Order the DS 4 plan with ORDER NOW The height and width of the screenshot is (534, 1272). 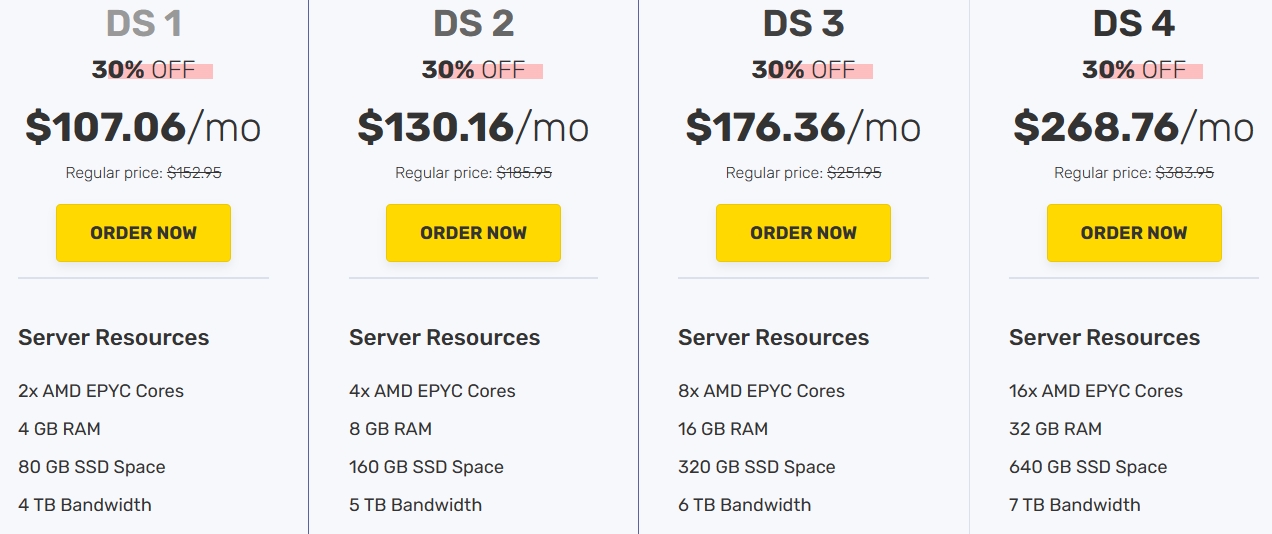tap(1133, 233)
